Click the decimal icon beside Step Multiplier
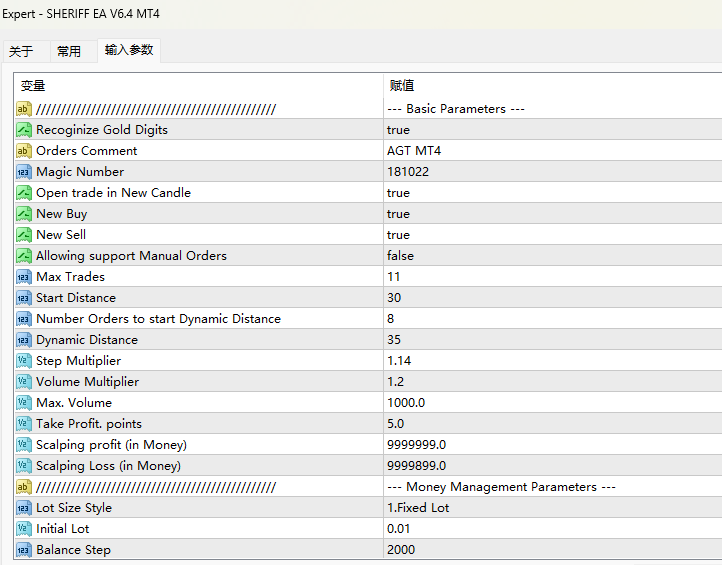 coord(24,361)
